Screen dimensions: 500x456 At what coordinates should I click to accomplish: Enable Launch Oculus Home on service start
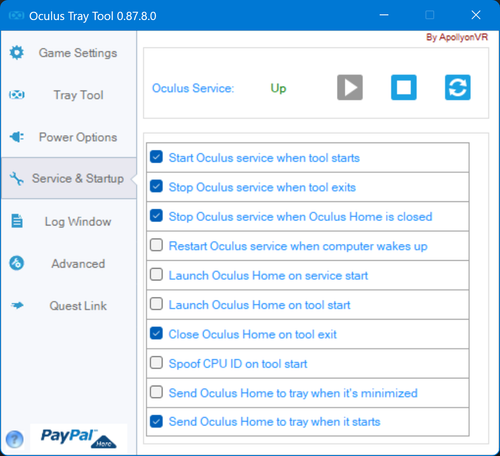pyautogui.click(x=156, y=275)
